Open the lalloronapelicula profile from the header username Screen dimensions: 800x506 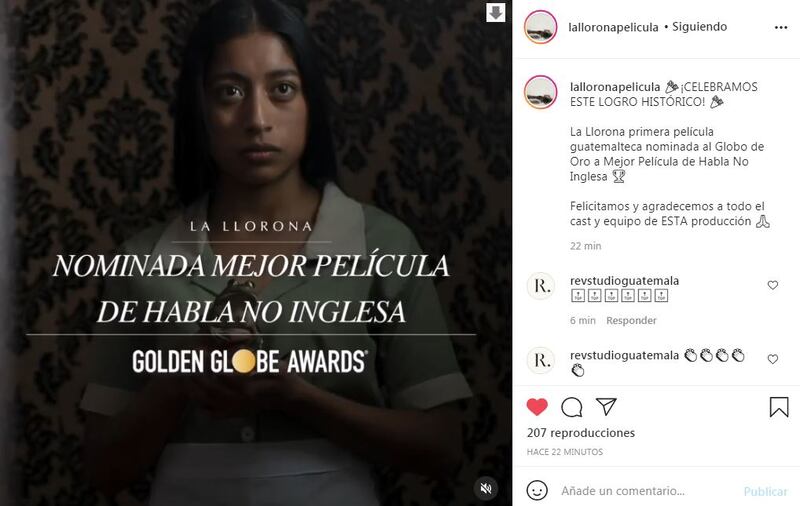(613, 27)
